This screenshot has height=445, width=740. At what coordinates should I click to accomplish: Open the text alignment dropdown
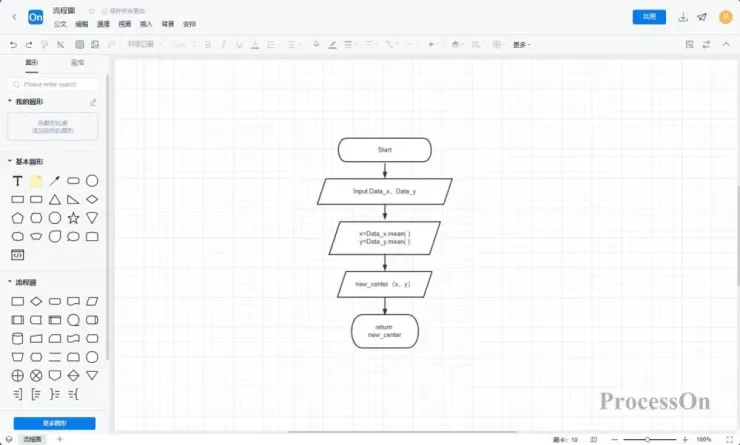pos(294,44)
